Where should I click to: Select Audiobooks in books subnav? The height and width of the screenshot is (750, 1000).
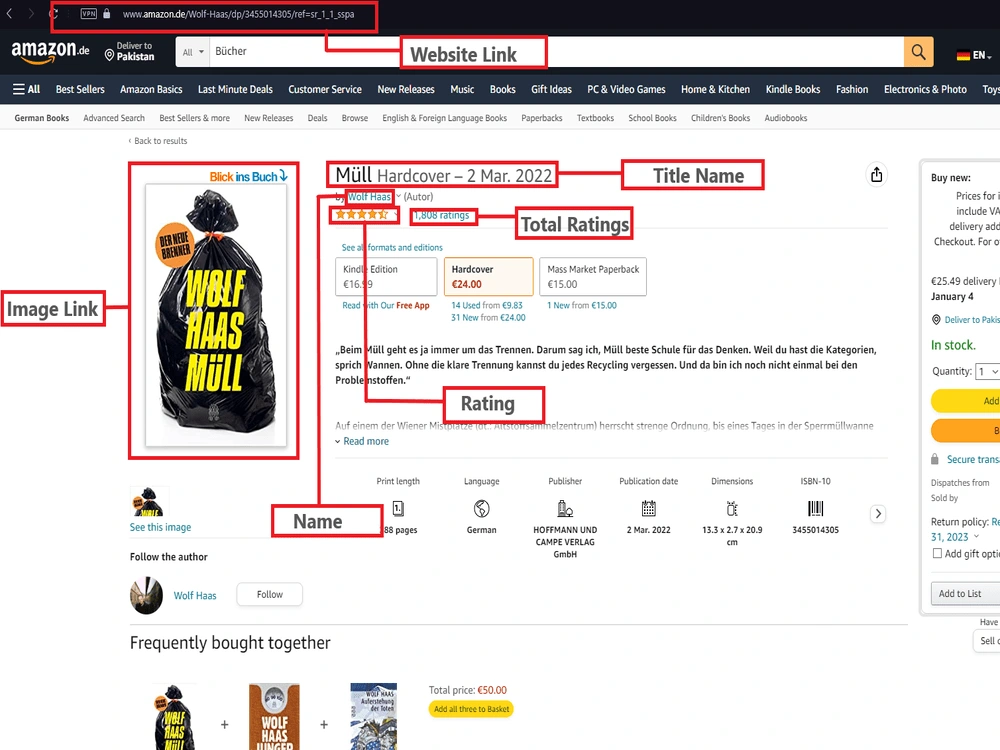tap(786, 118)
